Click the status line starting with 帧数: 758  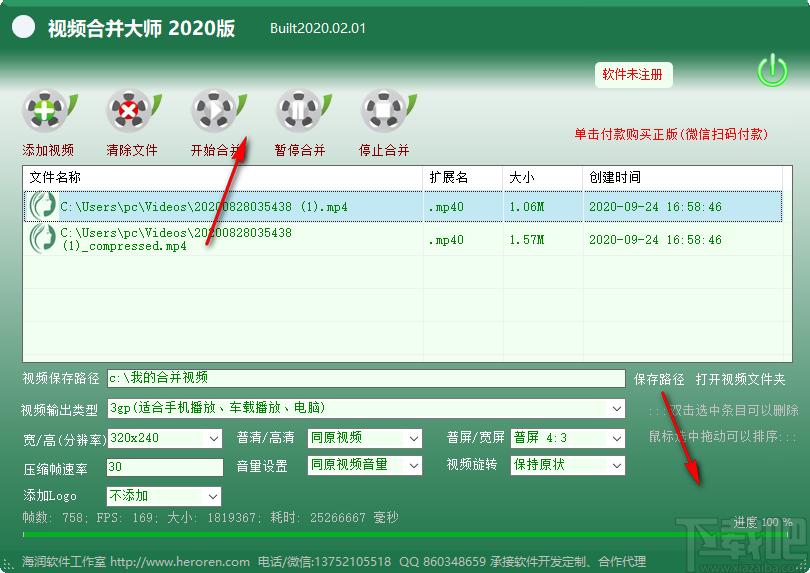pyautogui.click(x=210, y=518)
